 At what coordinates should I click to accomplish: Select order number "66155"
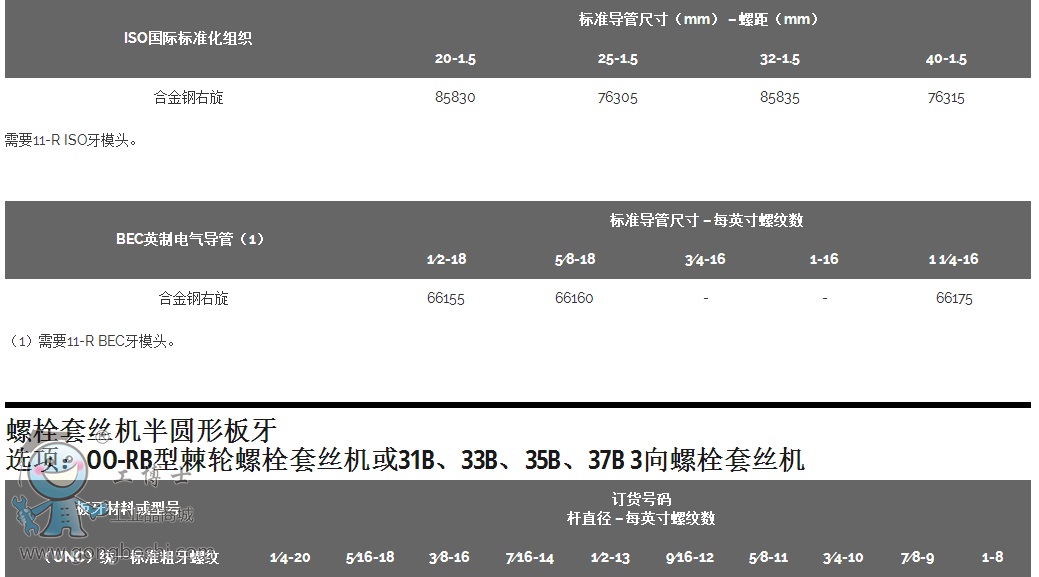coord(446,298)
